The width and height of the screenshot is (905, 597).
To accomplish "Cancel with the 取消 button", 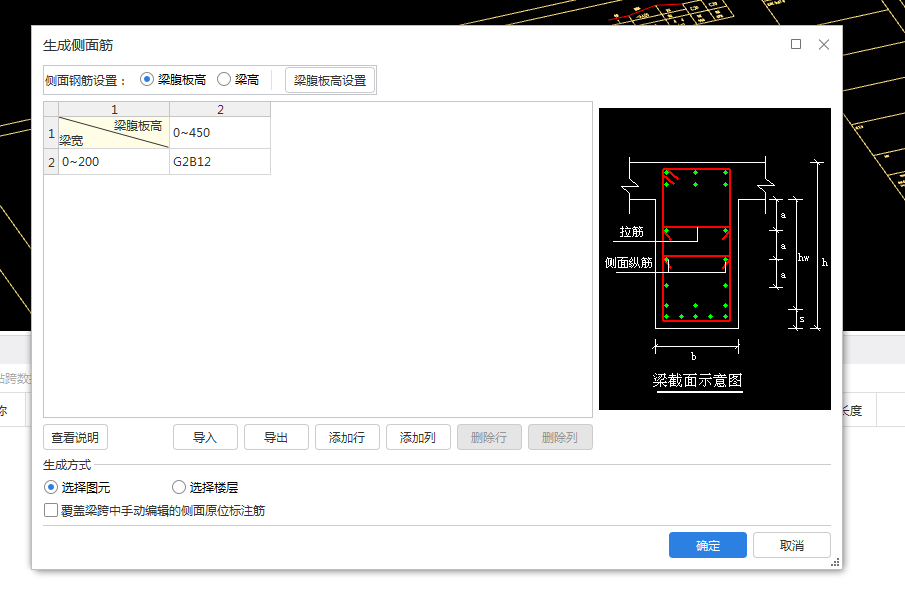I will click(791, 545).
